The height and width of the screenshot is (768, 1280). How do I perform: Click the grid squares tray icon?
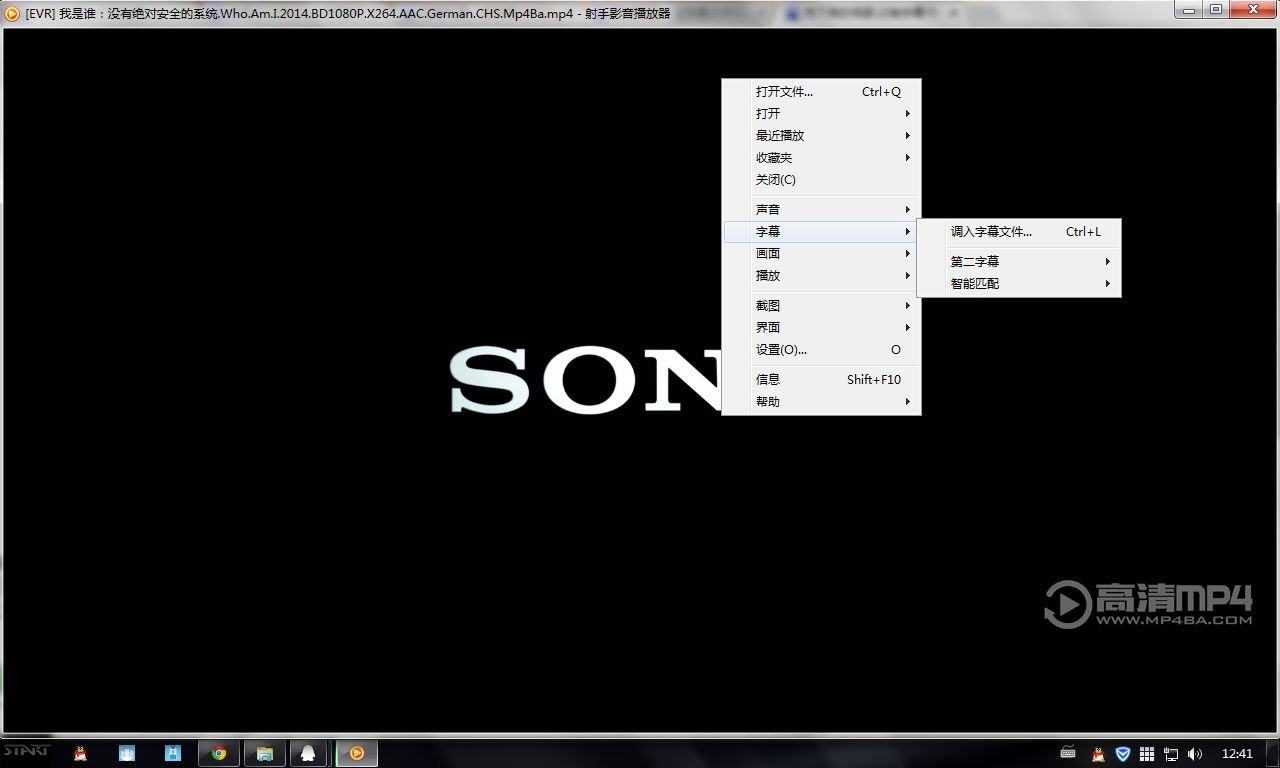click(x=1147, y=753)
